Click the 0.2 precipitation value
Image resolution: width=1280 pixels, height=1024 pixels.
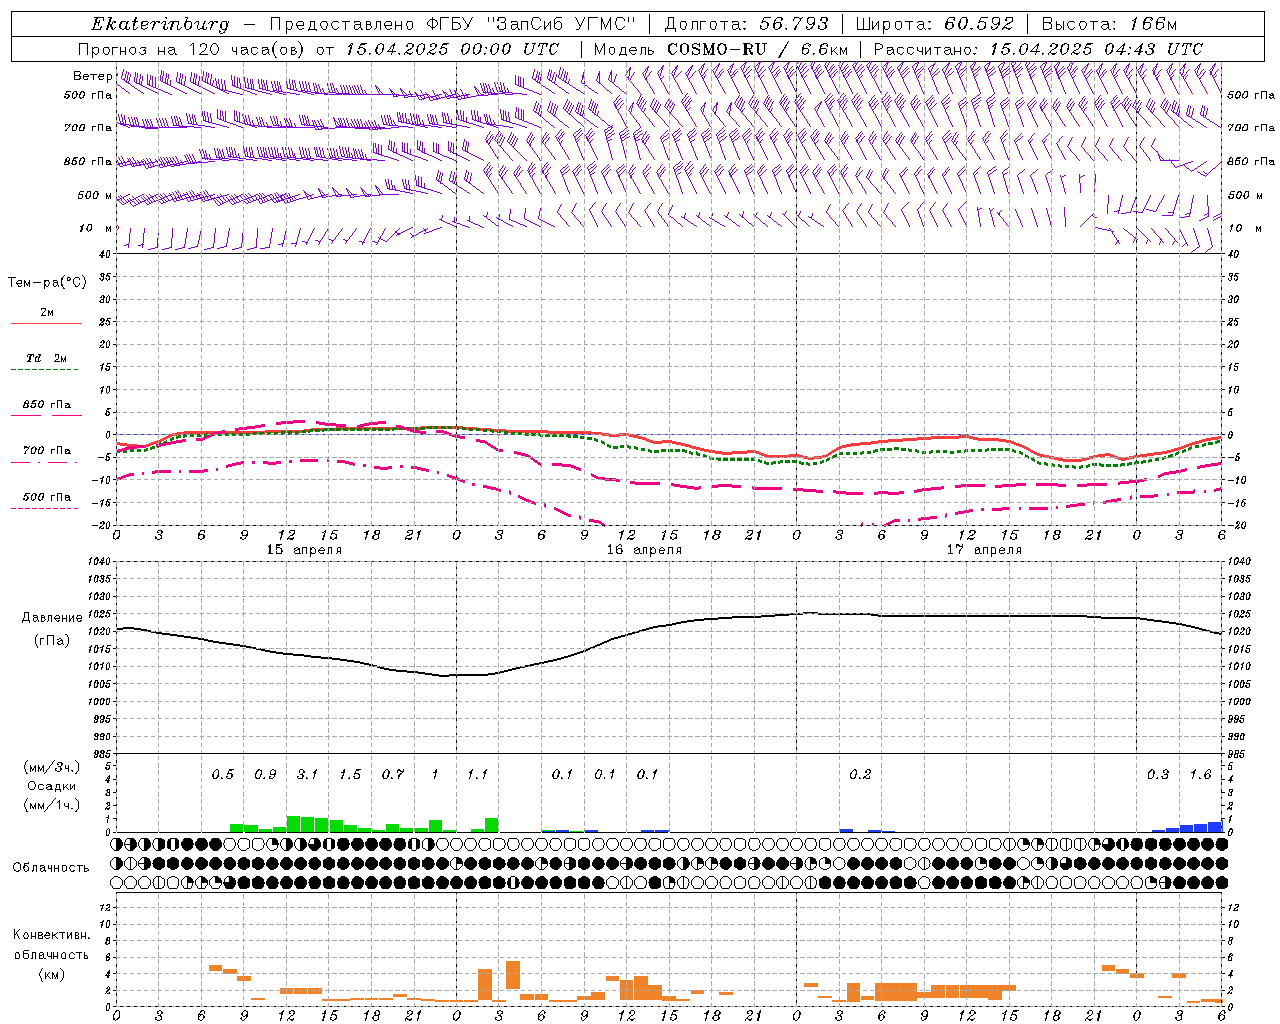(x=860, y=775)
